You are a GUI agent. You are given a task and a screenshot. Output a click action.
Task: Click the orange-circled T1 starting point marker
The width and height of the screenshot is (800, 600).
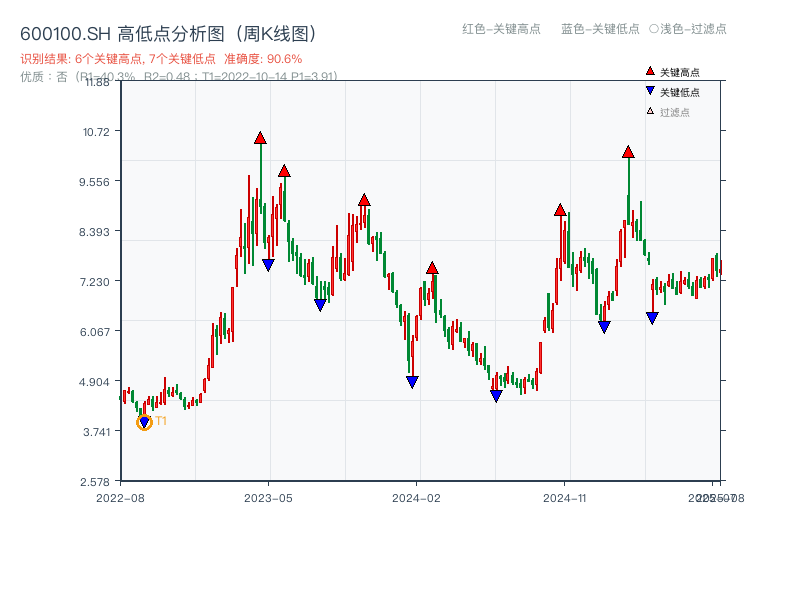[142, 423]
